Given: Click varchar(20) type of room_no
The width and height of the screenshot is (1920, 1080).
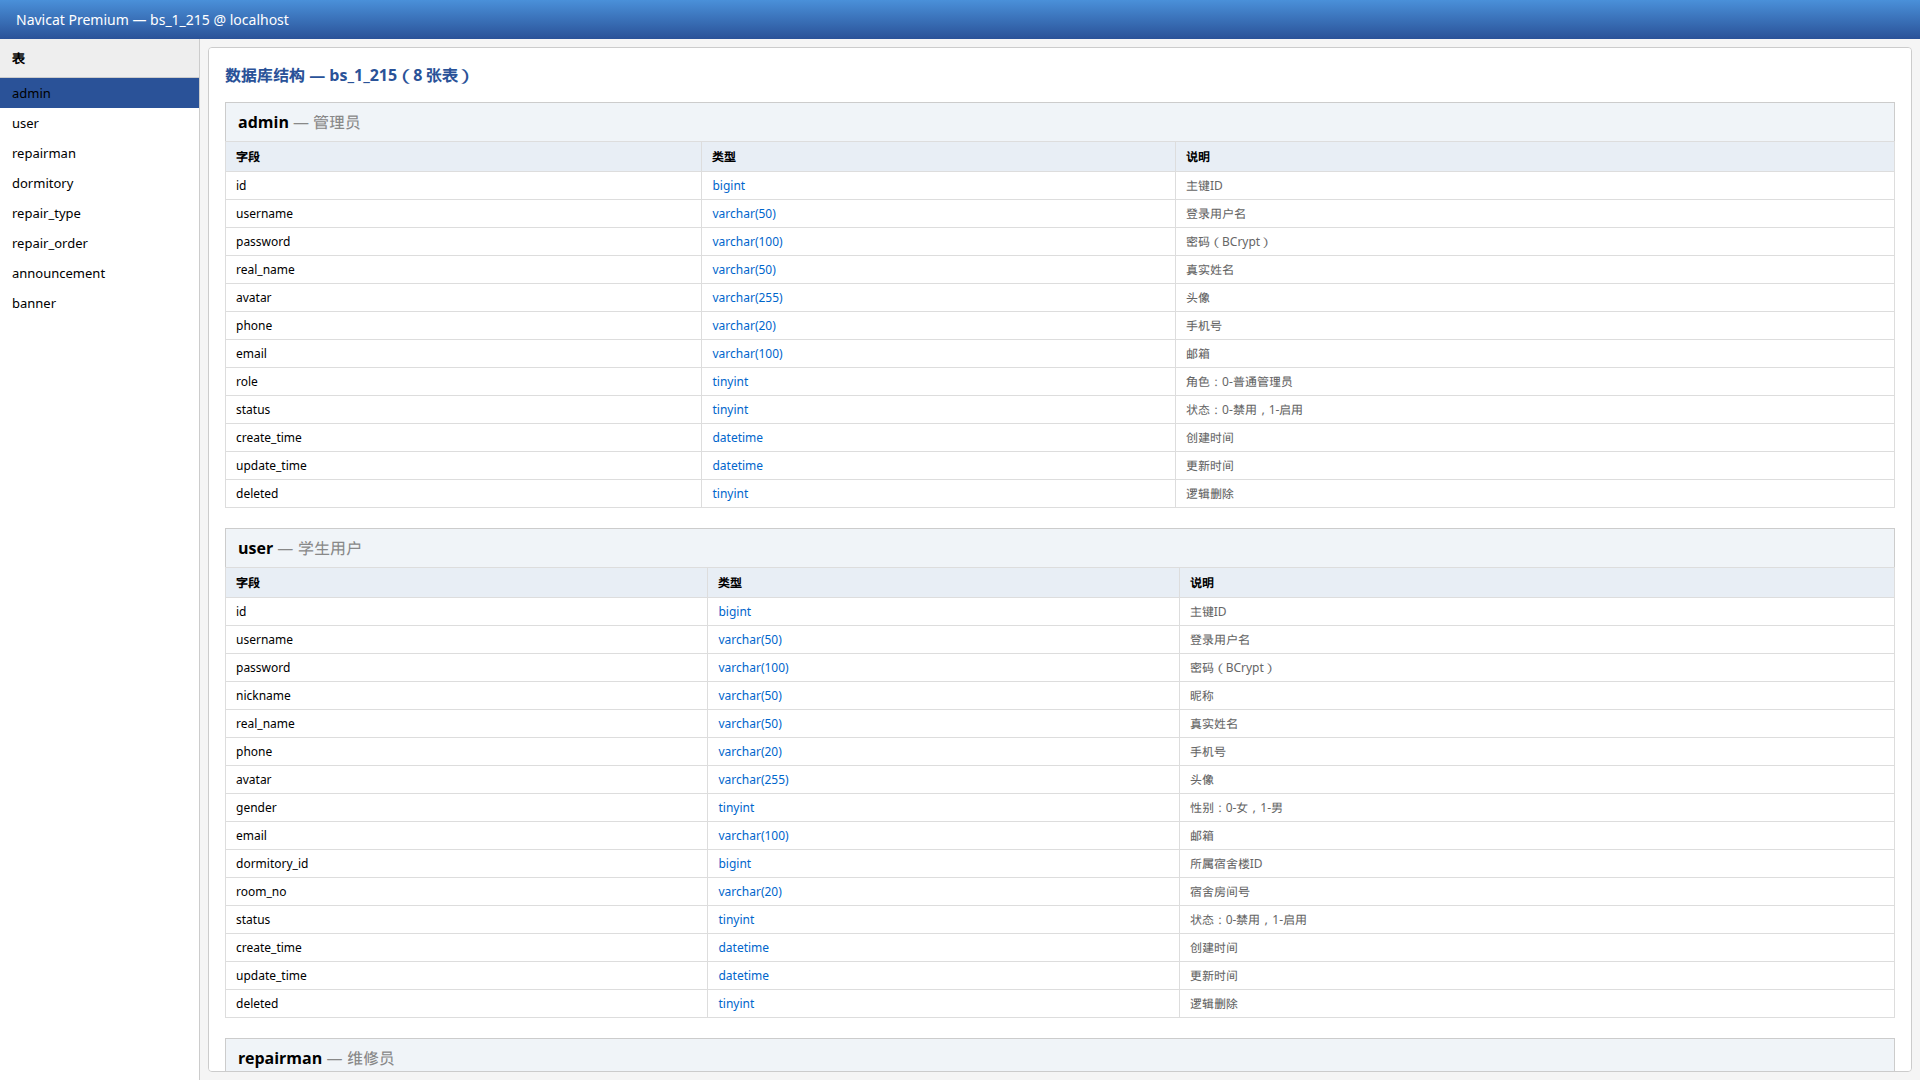Looking at the screenshot, I should tap(750, 892).
